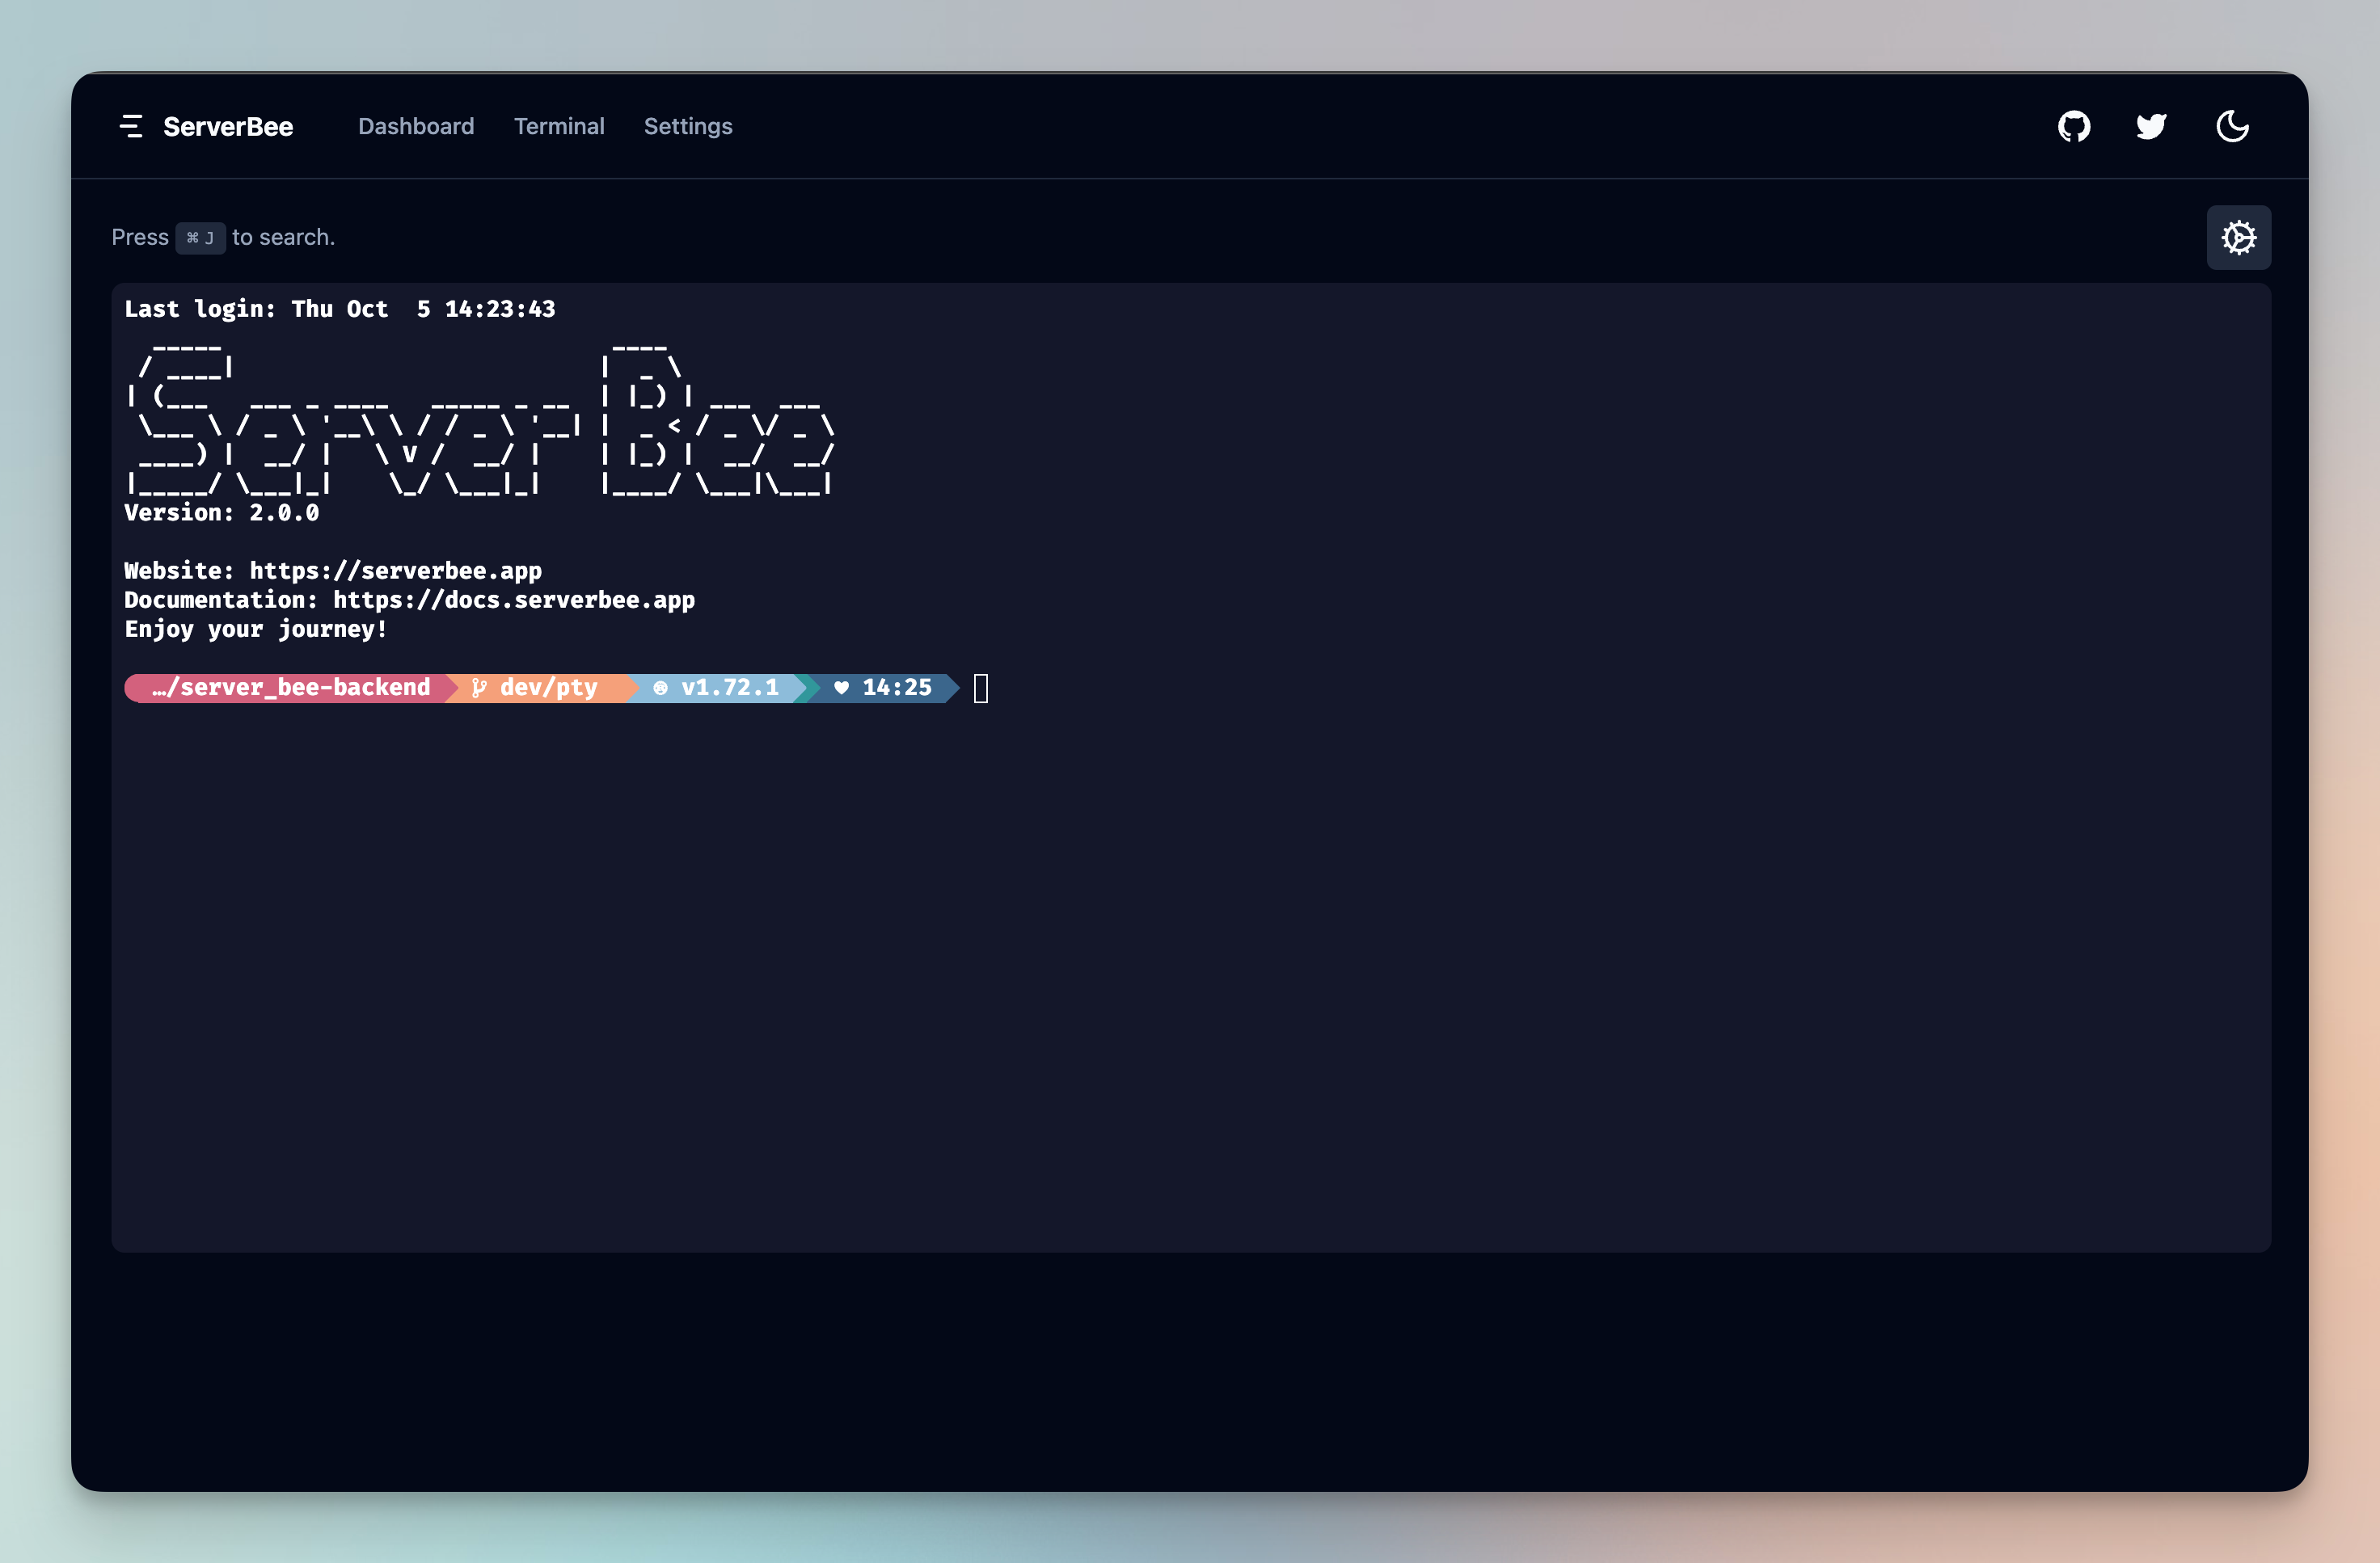Open the https://serverbee.app website link
Viewport: 2380px width, 1563px height.
pos(395,571)
